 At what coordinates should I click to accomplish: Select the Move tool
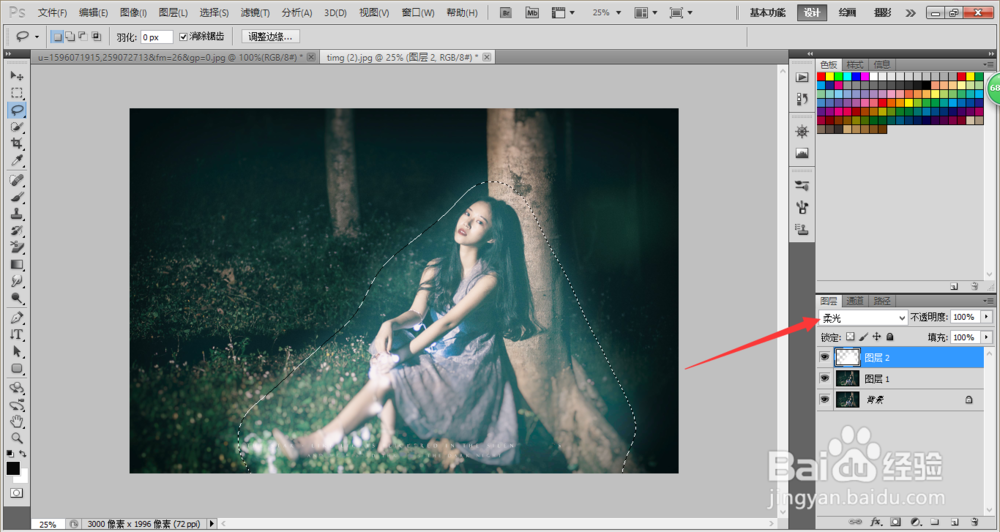coord(17,76)
